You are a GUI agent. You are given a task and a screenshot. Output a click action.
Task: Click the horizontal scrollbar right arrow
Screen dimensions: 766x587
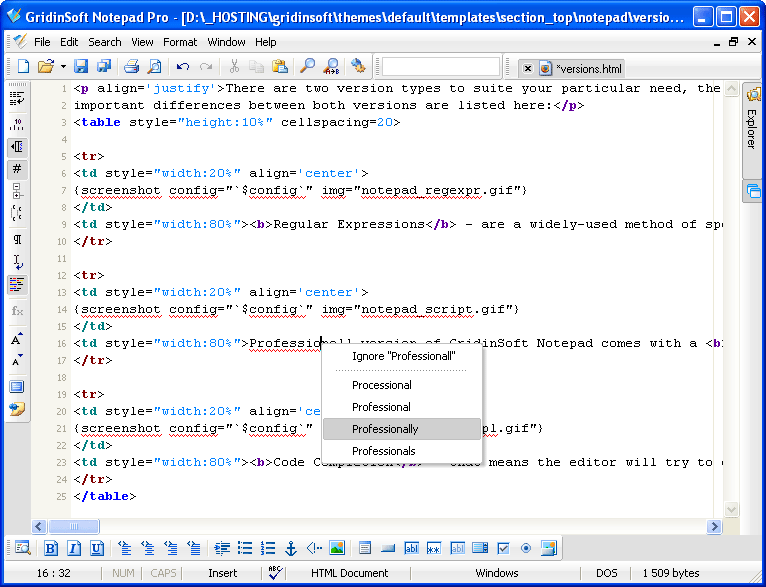714,526
